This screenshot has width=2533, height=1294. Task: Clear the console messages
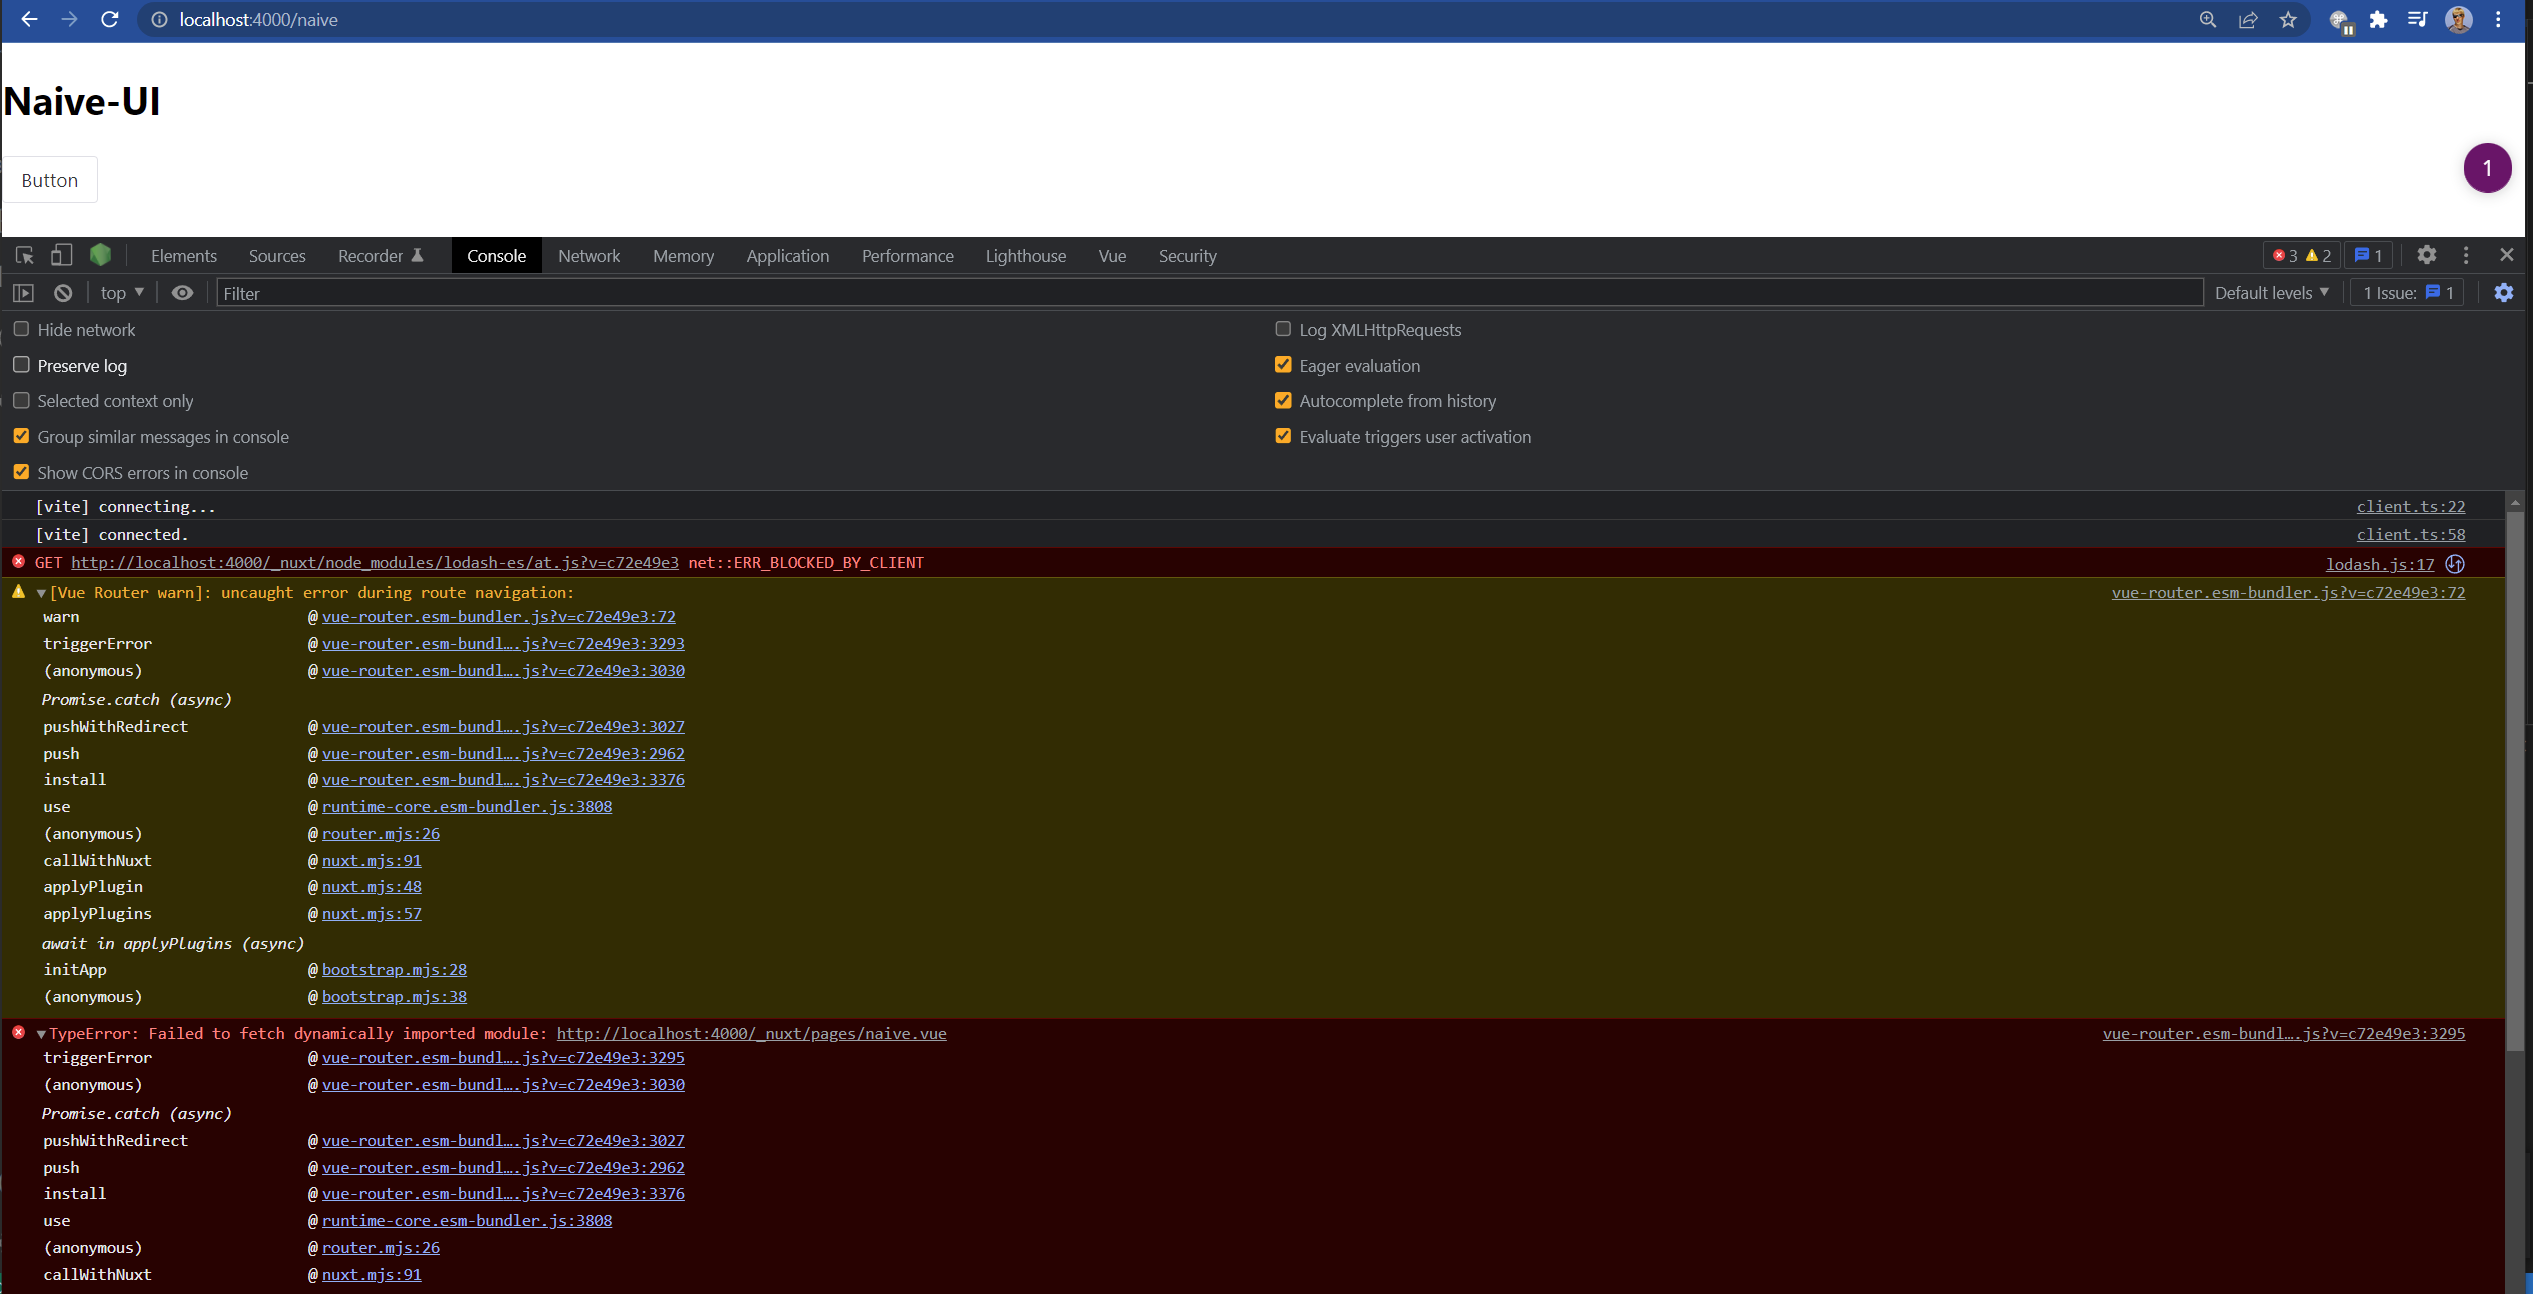click(x=62, y=292)
